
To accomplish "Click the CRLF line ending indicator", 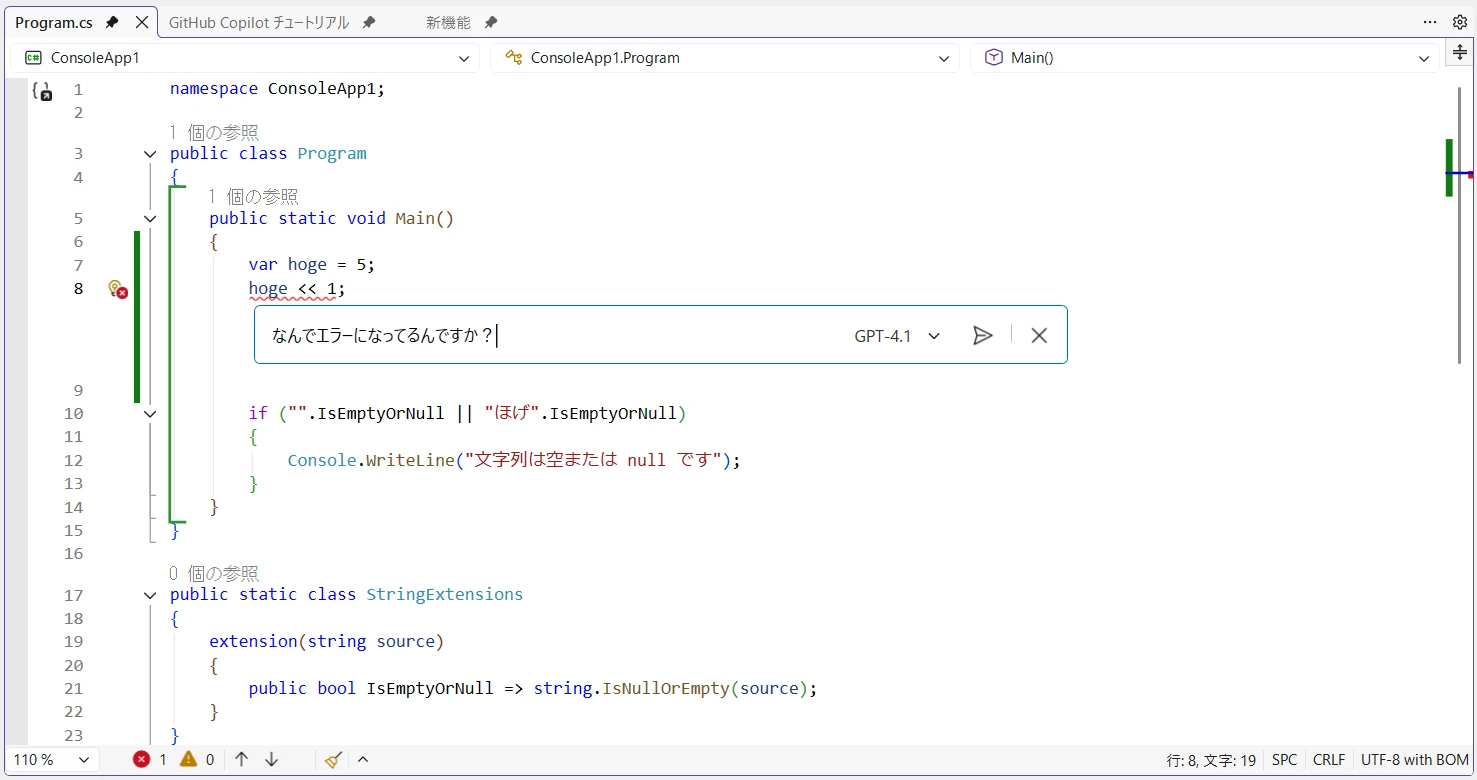I will tap(1328, 760).
